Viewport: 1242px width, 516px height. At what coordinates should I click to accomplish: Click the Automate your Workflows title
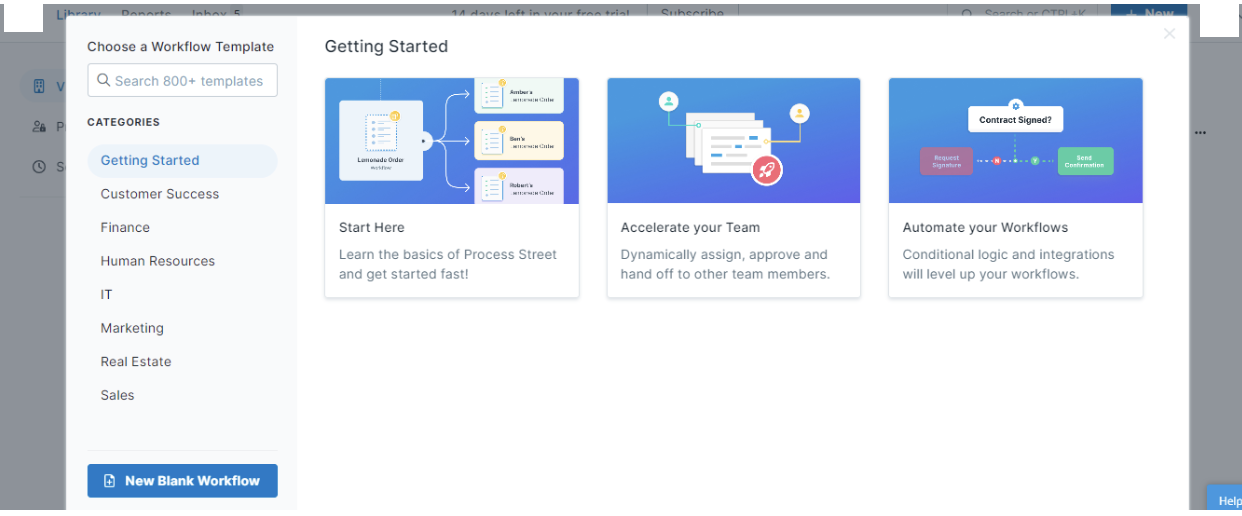tap(985, 227)
